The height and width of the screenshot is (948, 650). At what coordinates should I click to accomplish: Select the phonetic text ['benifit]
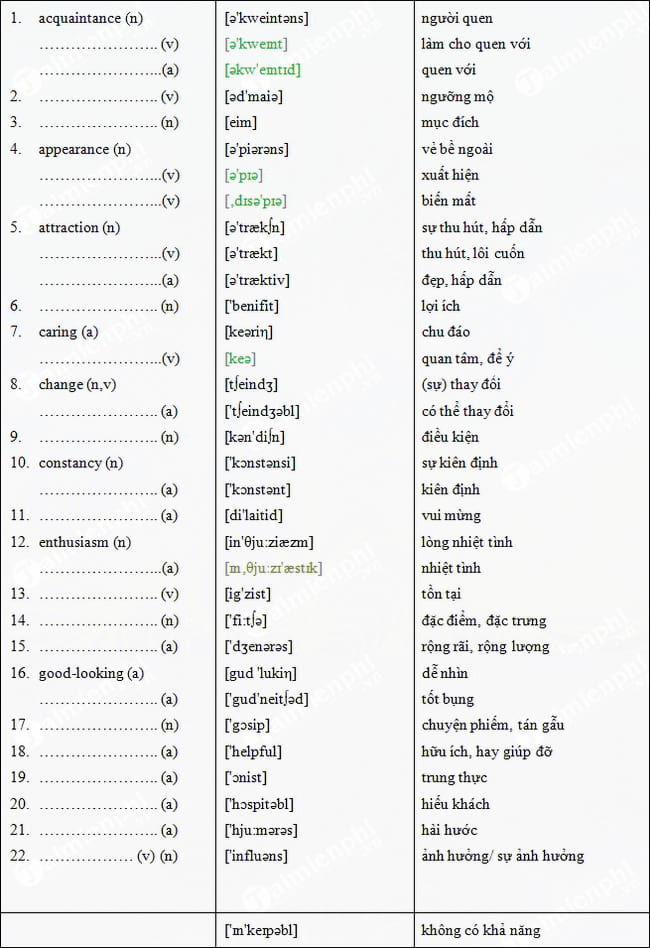click(252, 306)
